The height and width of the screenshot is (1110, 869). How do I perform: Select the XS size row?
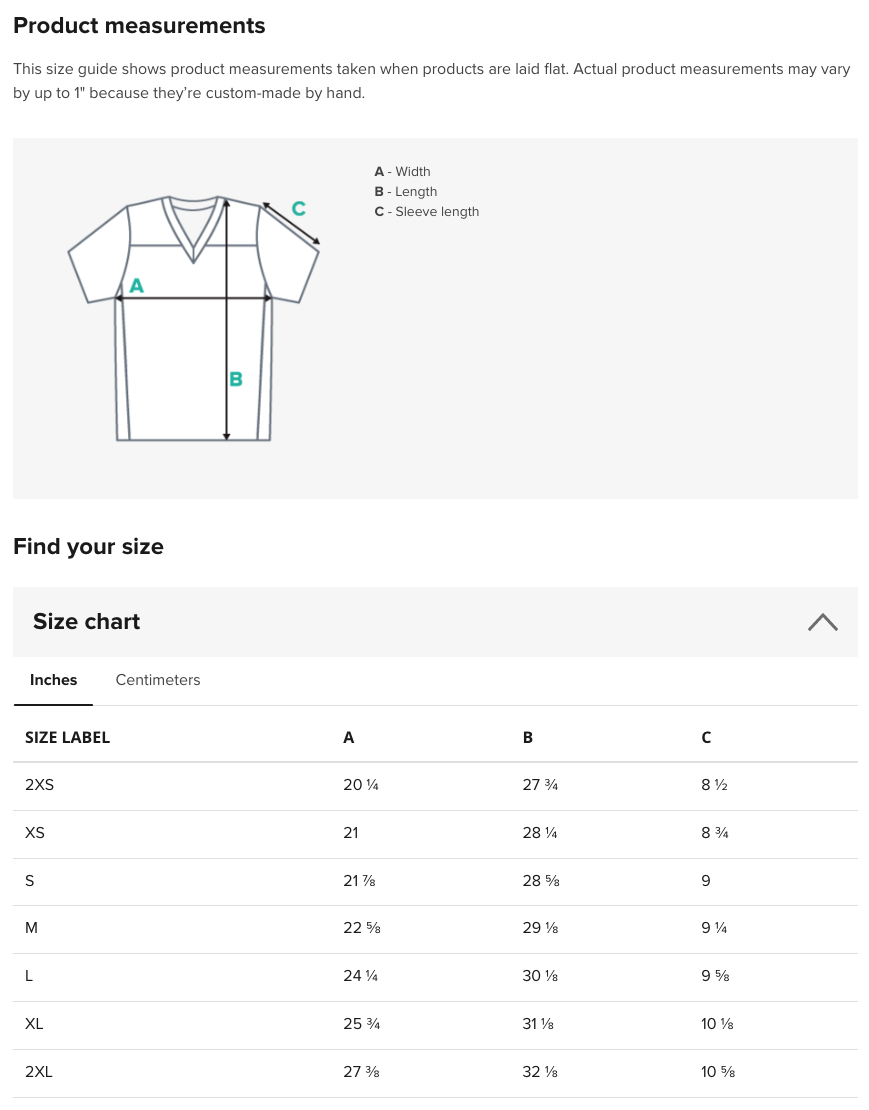click(435, 834)
